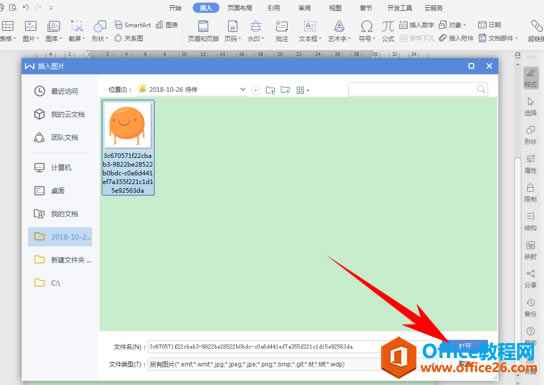Expand the location folder dropdown
The width and height of the screenshot is (544, 385).
(243, 89)
